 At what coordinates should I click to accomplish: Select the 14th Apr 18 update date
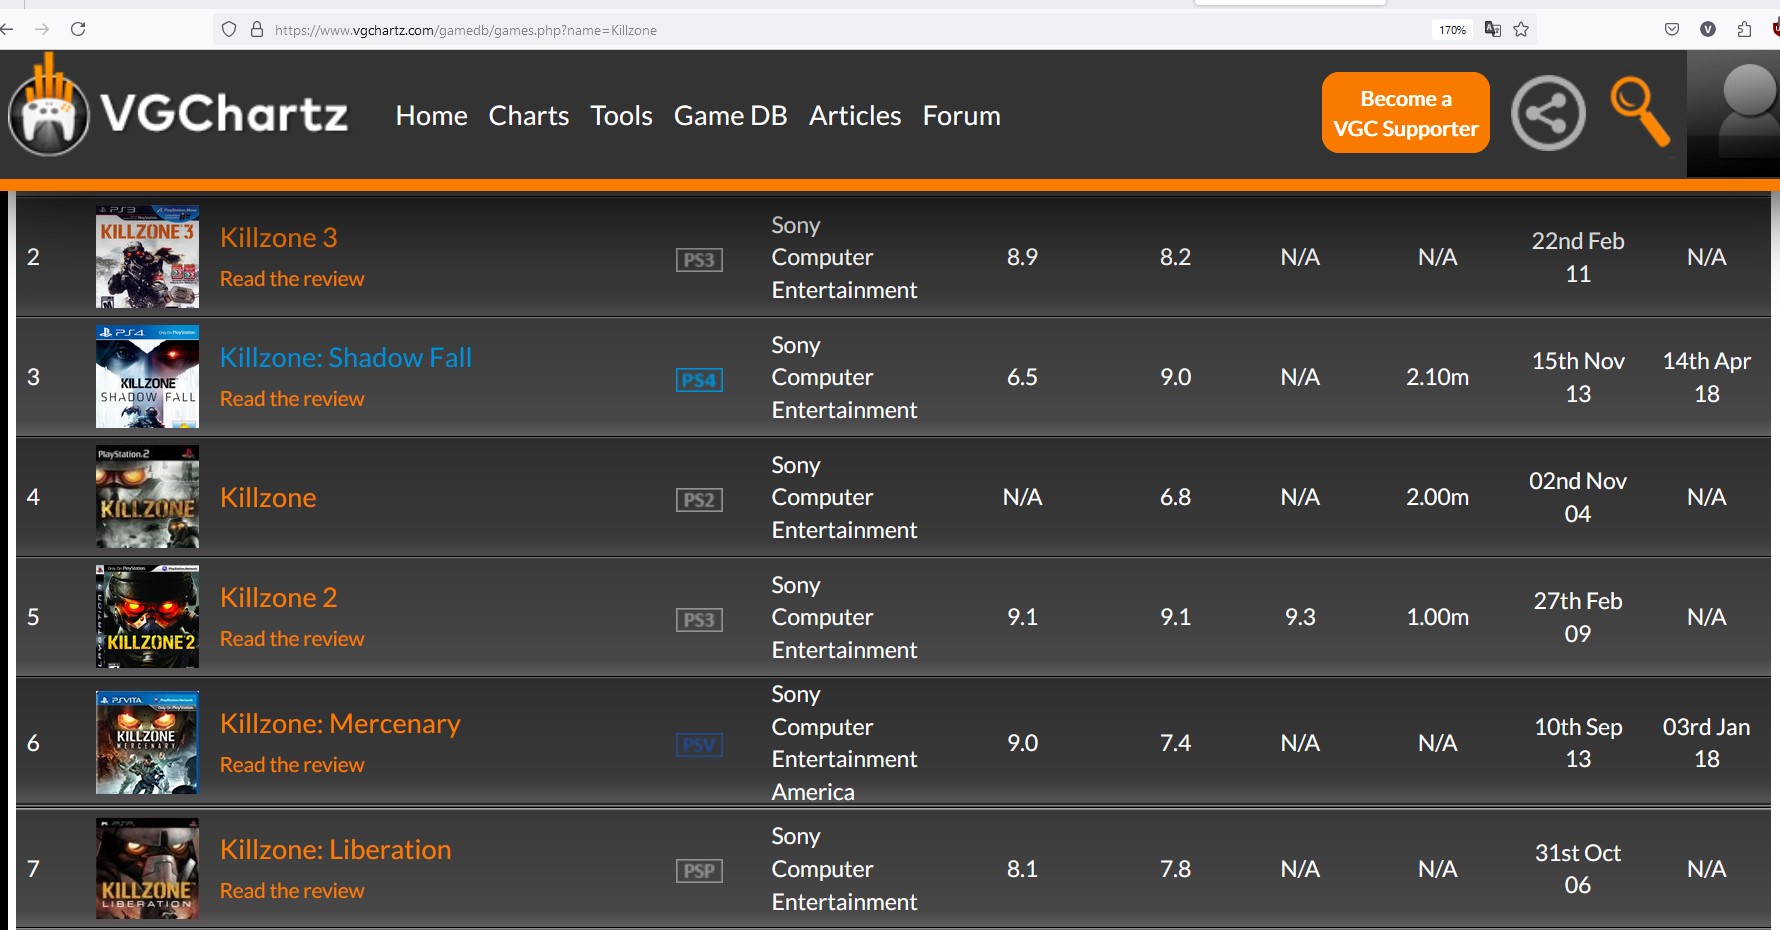(x=1706, y=377)
